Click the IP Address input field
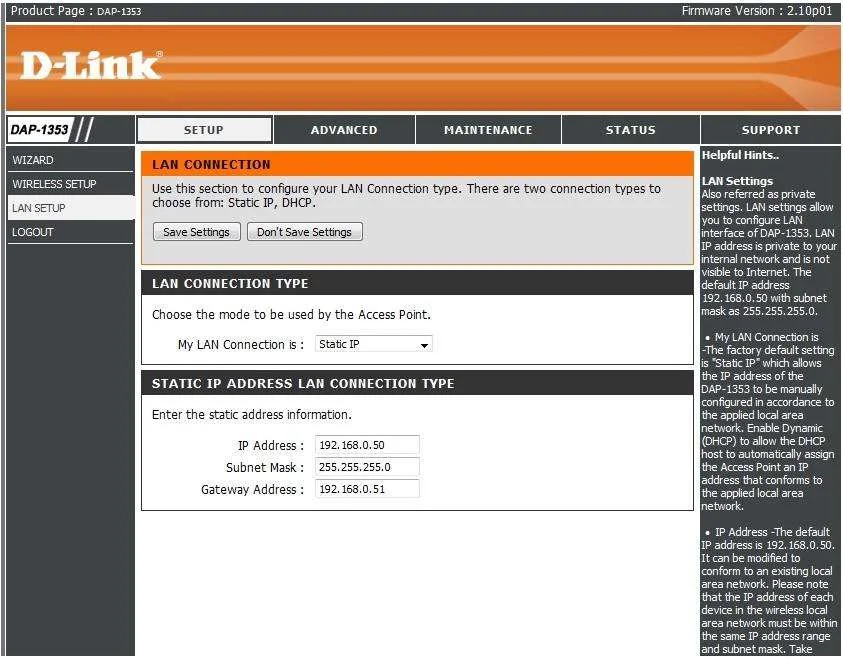Image resolution: width=843 pixels, height=658 pixels. tap(367, 445)
